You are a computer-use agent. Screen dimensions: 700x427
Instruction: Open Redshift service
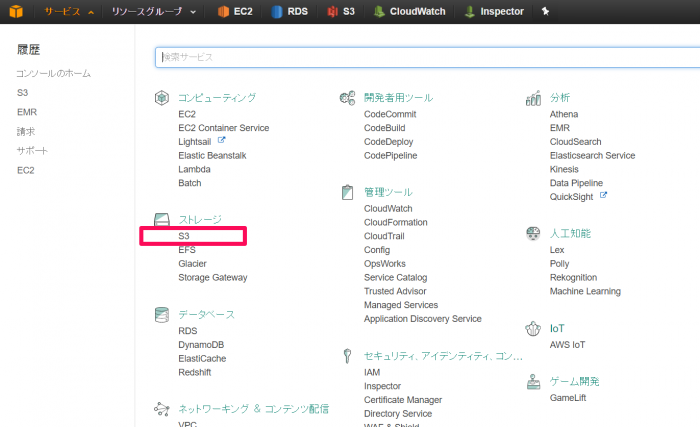(x=195, y=372)
